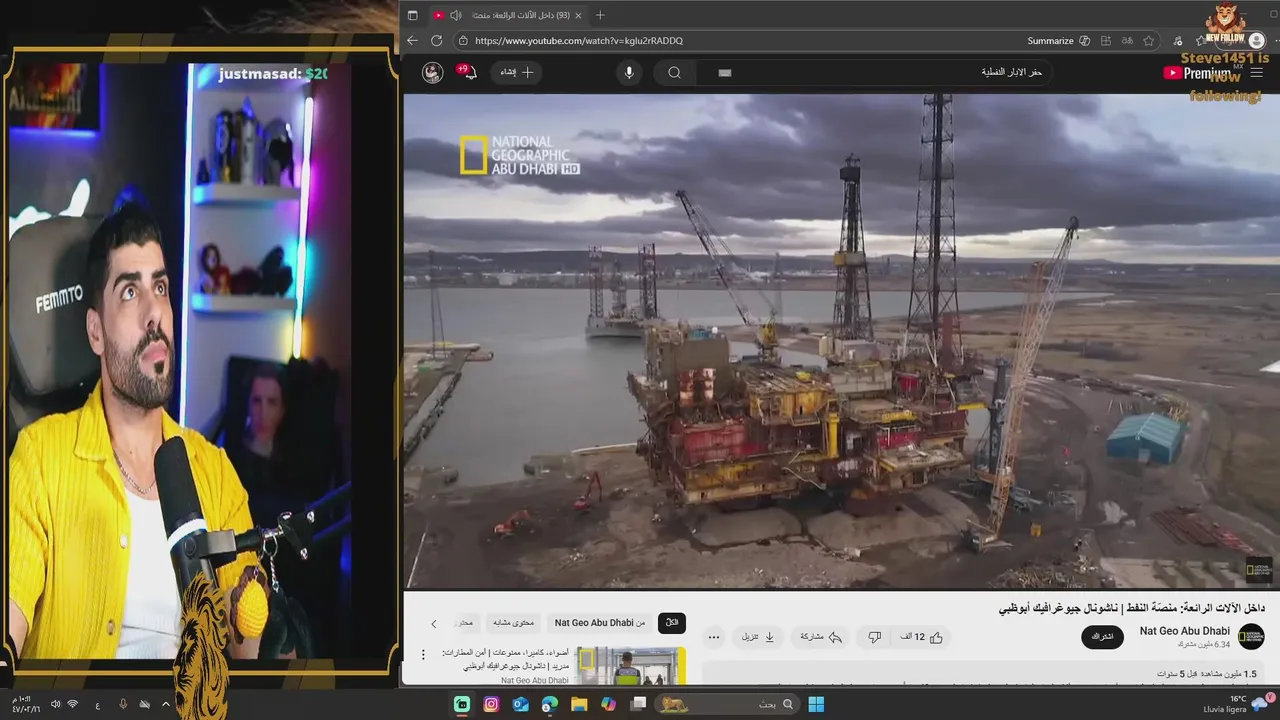
Task: Mute the tab via its speaker icon
Action: [456, 15]
